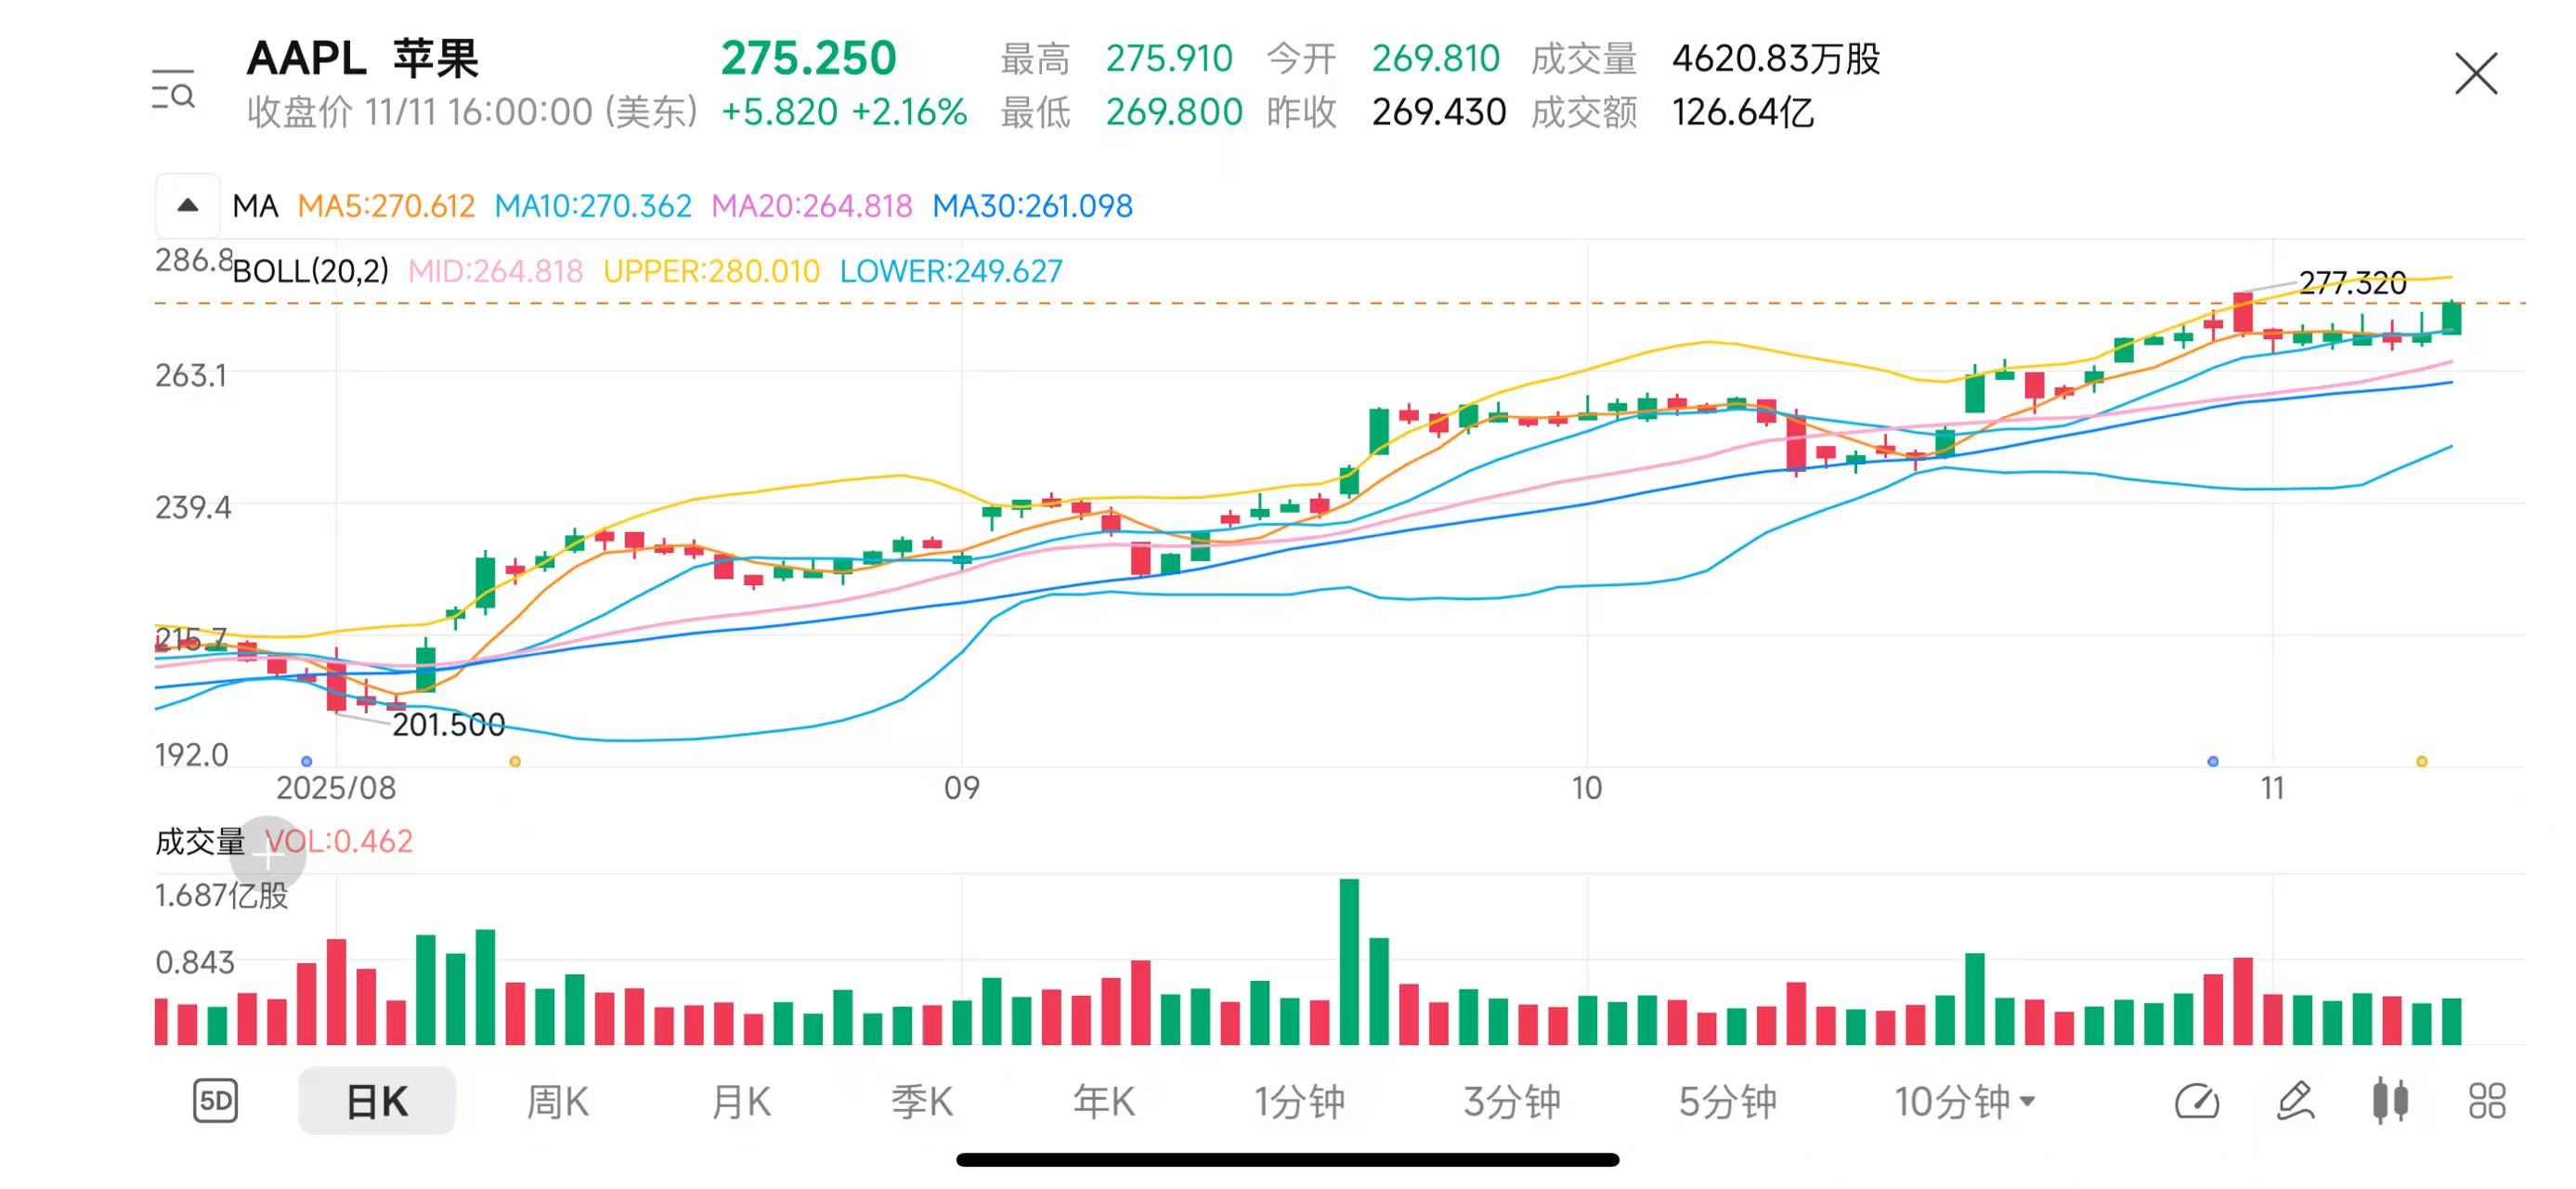2576x1189 pixels.
Task: Switch to the 周K weekly tab
Action: point(557,1101)
